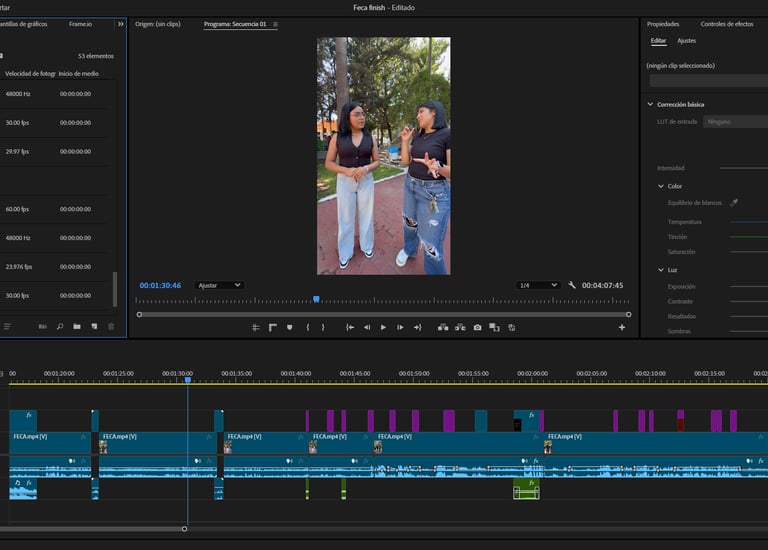The height and width of the screenshot is (550, 768).
Task: Open the 1/4 playback resolution dropdown
Action: click(537, 285)
